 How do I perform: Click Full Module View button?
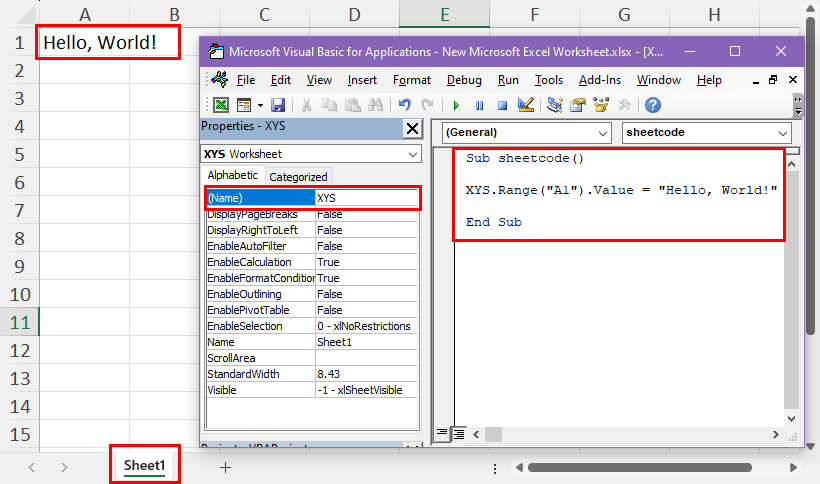click(x=459, y=434)
